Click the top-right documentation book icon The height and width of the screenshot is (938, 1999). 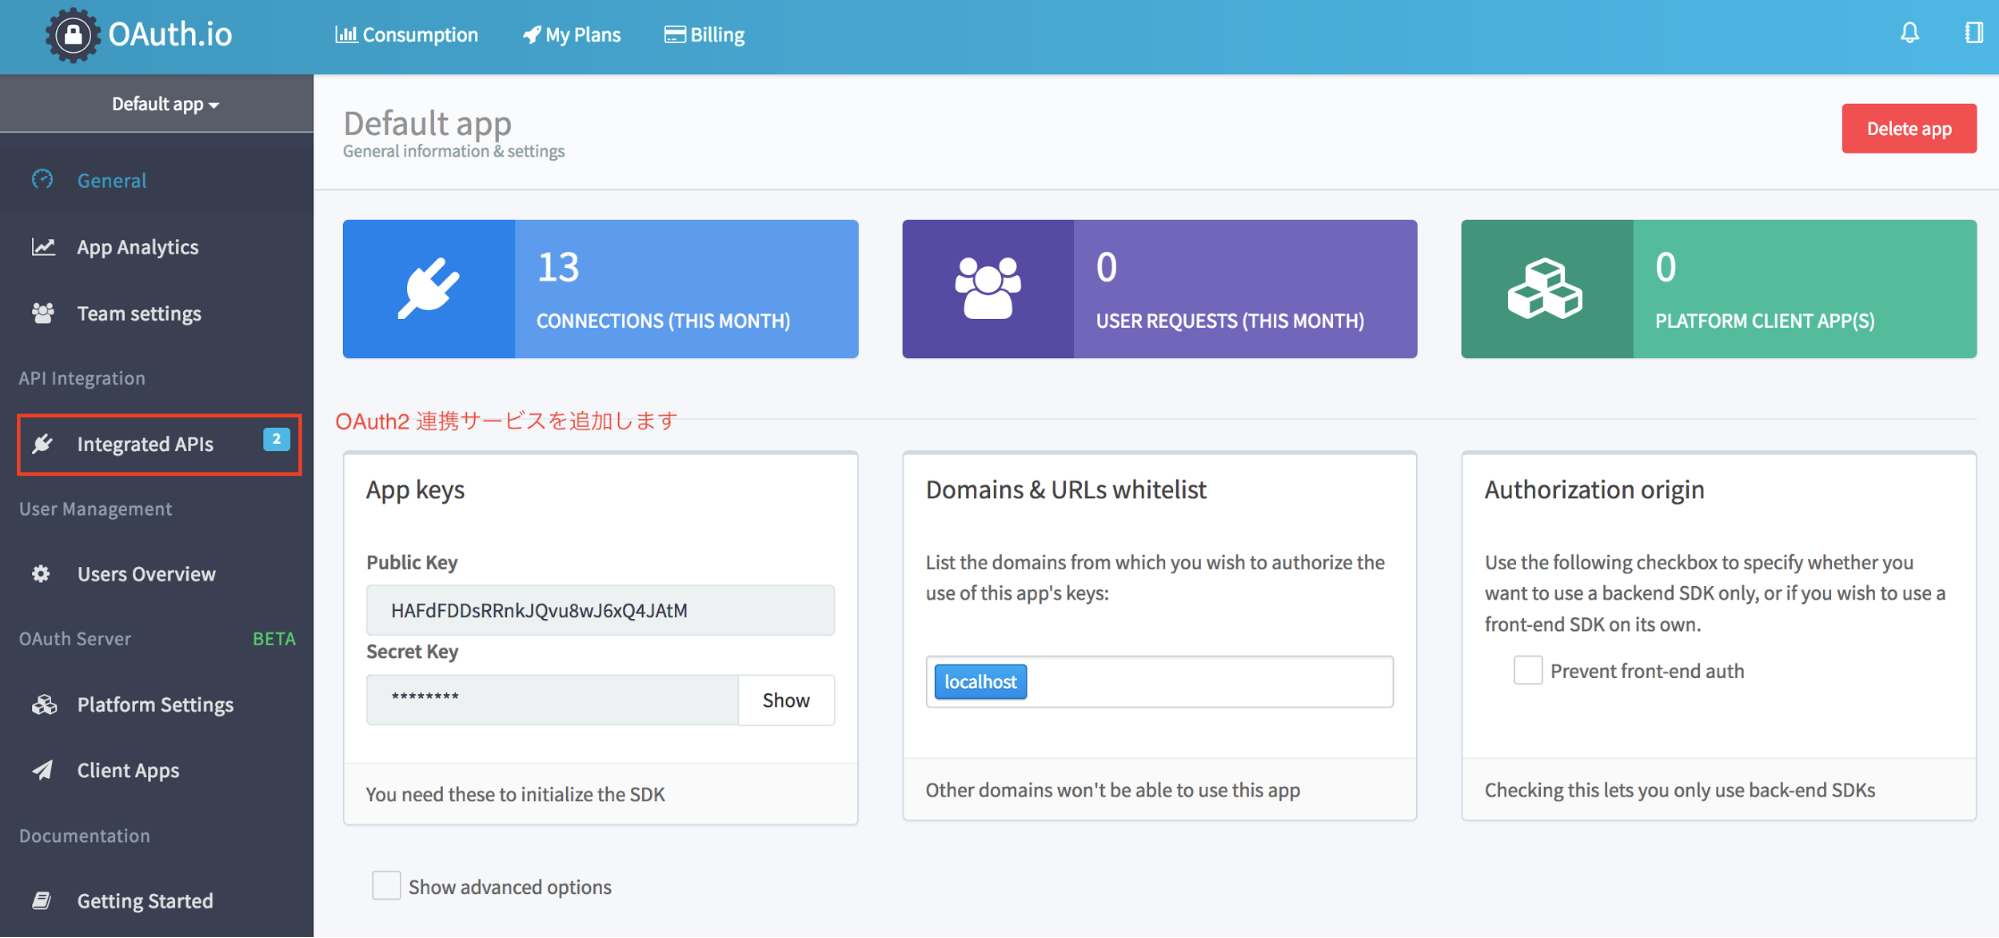click(1973, 33)
